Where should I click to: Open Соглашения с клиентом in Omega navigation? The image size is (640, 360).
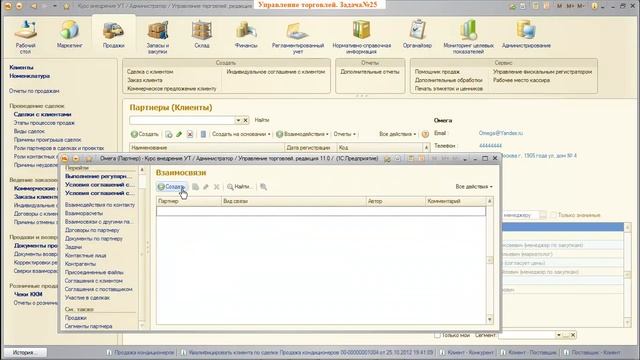[94, 281]
